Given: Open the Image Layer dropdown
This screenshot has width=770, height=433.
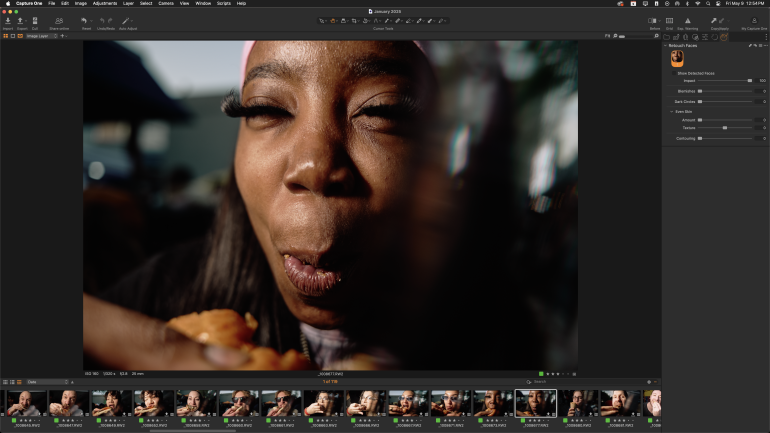Looking at the screenshot, I should (42, 36).
